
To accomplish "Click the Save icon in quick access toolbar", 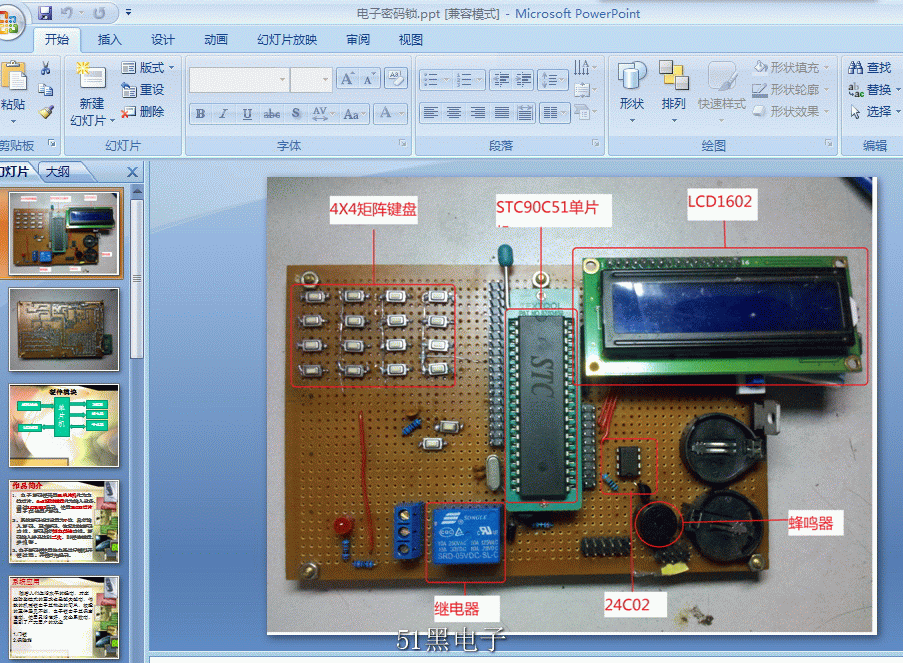I will (x=45, y=13).
